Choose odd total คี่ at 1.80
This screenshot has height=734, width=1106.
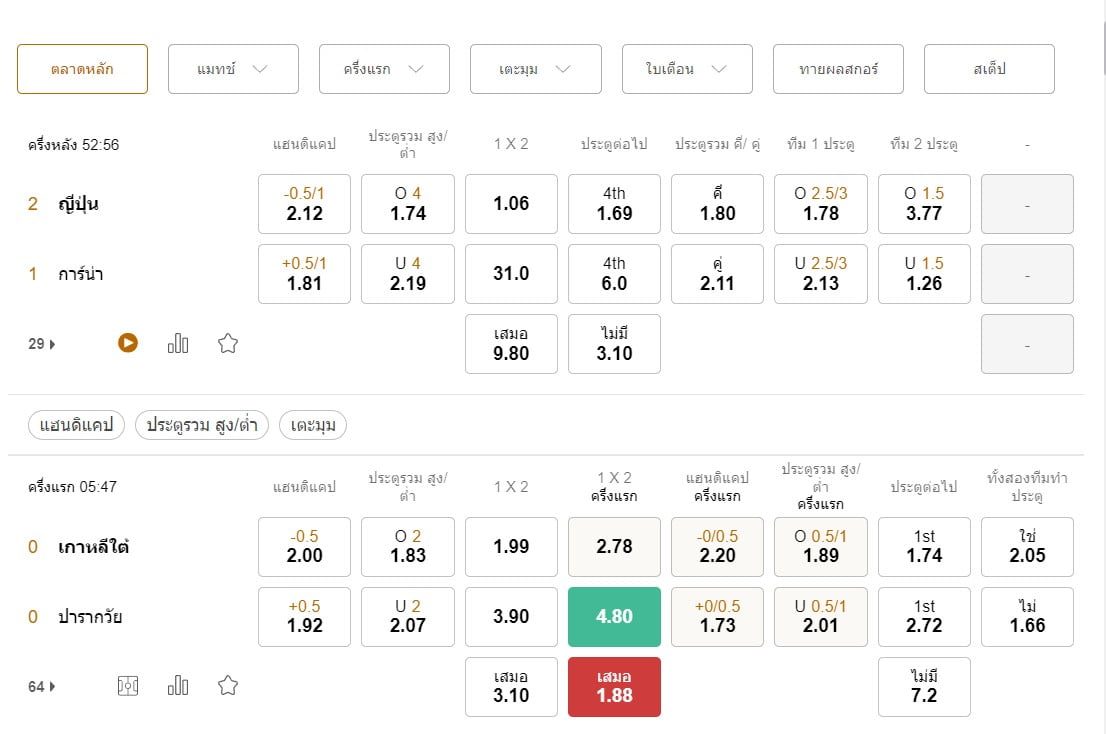717,204
